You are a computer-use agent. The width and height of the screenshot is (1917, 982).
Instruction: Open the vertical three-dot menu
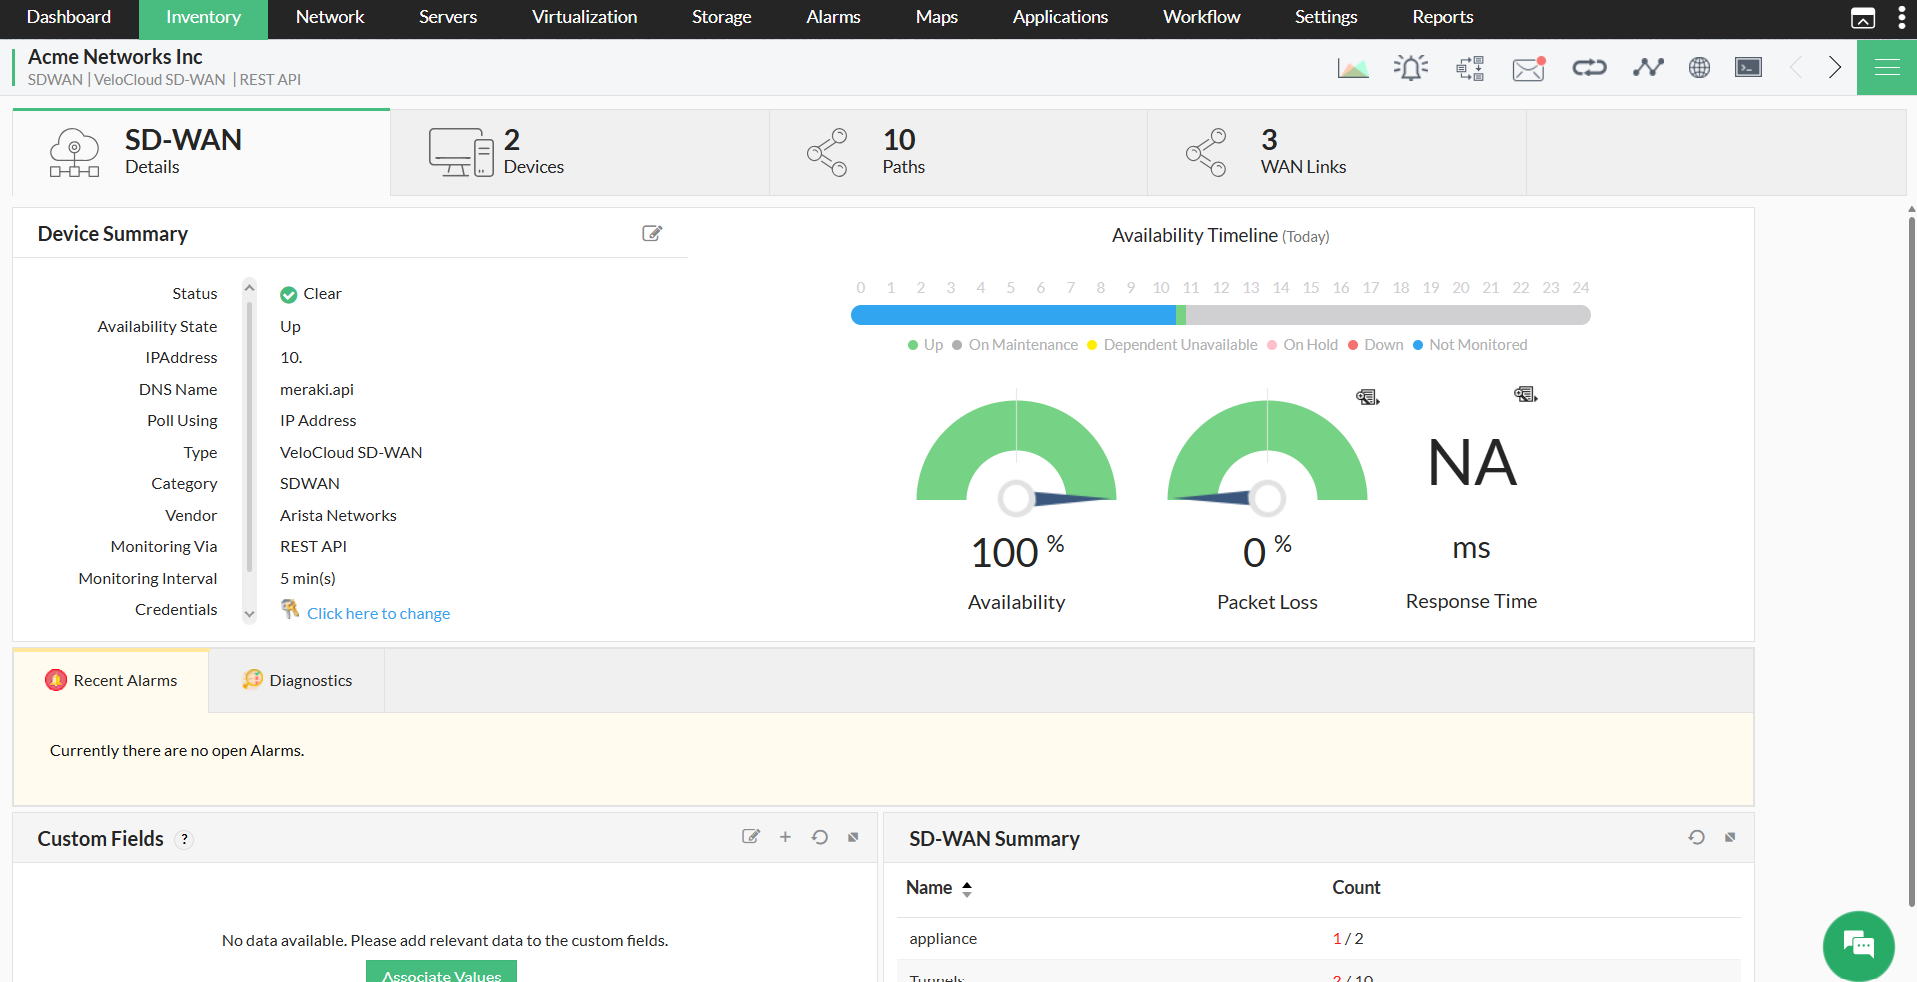coord(1901,18)
